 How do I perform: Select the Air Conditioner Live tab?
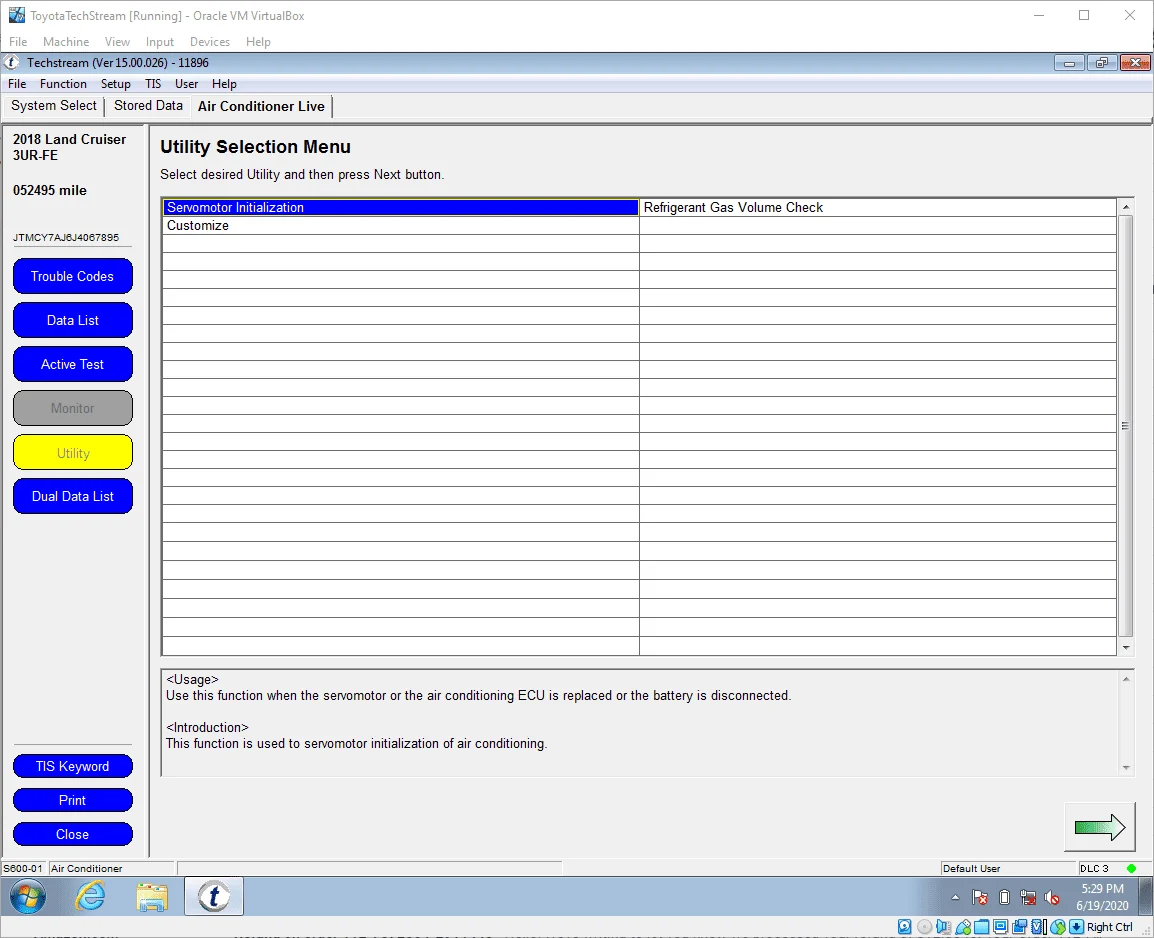tap(261, 107)
